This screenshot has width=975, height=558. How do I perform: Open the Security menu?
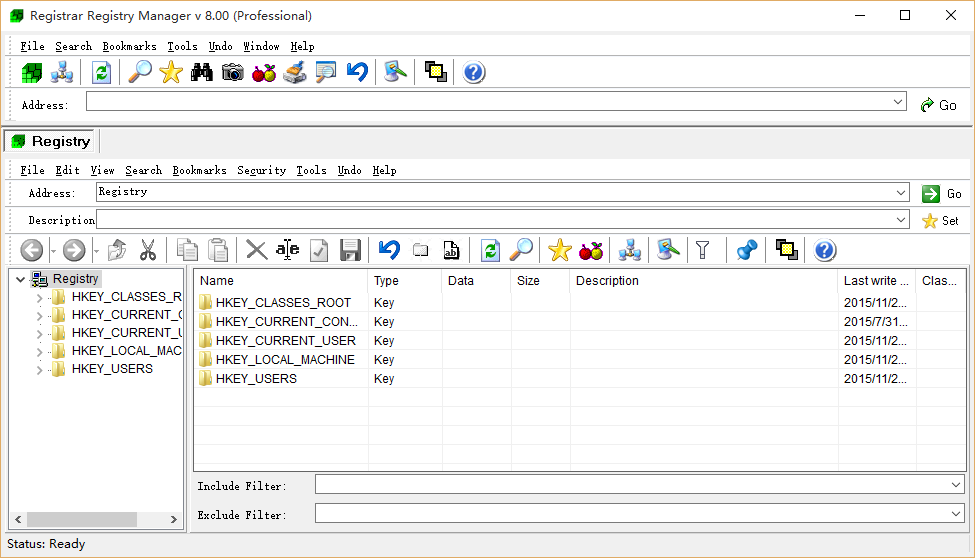click(x=262, y=170)
